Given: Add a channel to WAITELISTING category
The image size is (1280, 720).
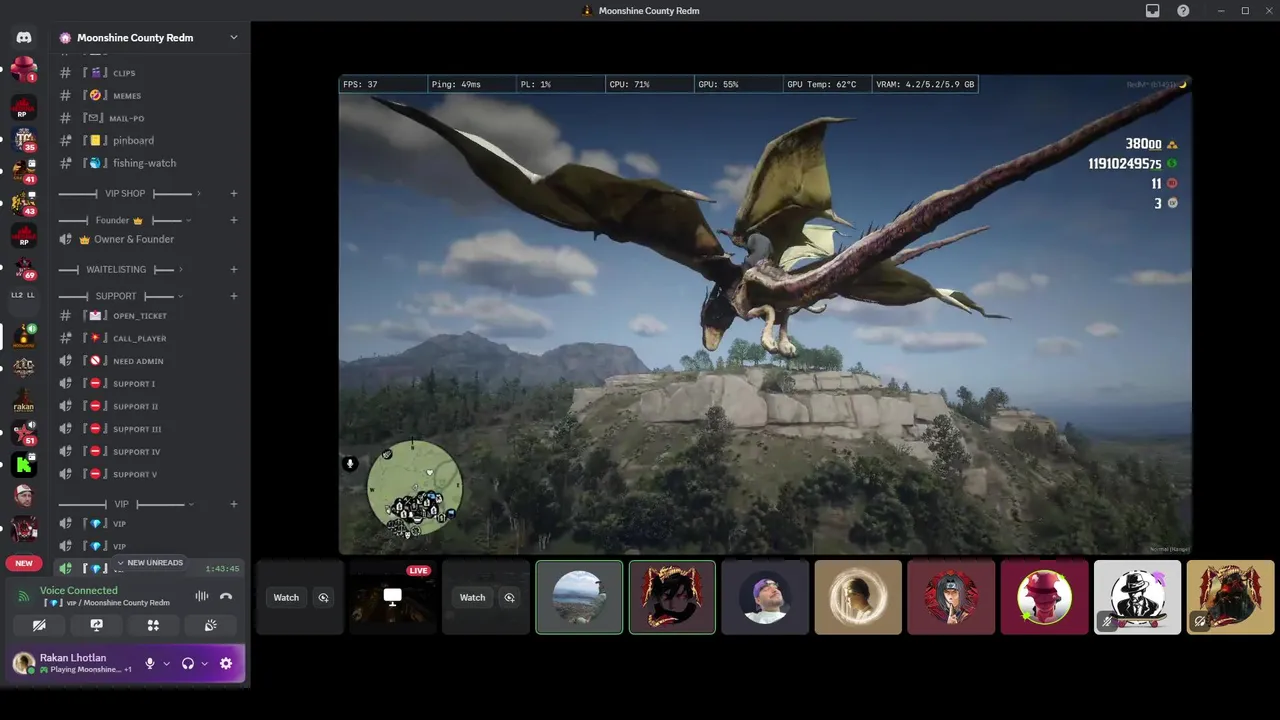Looking at the screenshot, I should [234, 269].
